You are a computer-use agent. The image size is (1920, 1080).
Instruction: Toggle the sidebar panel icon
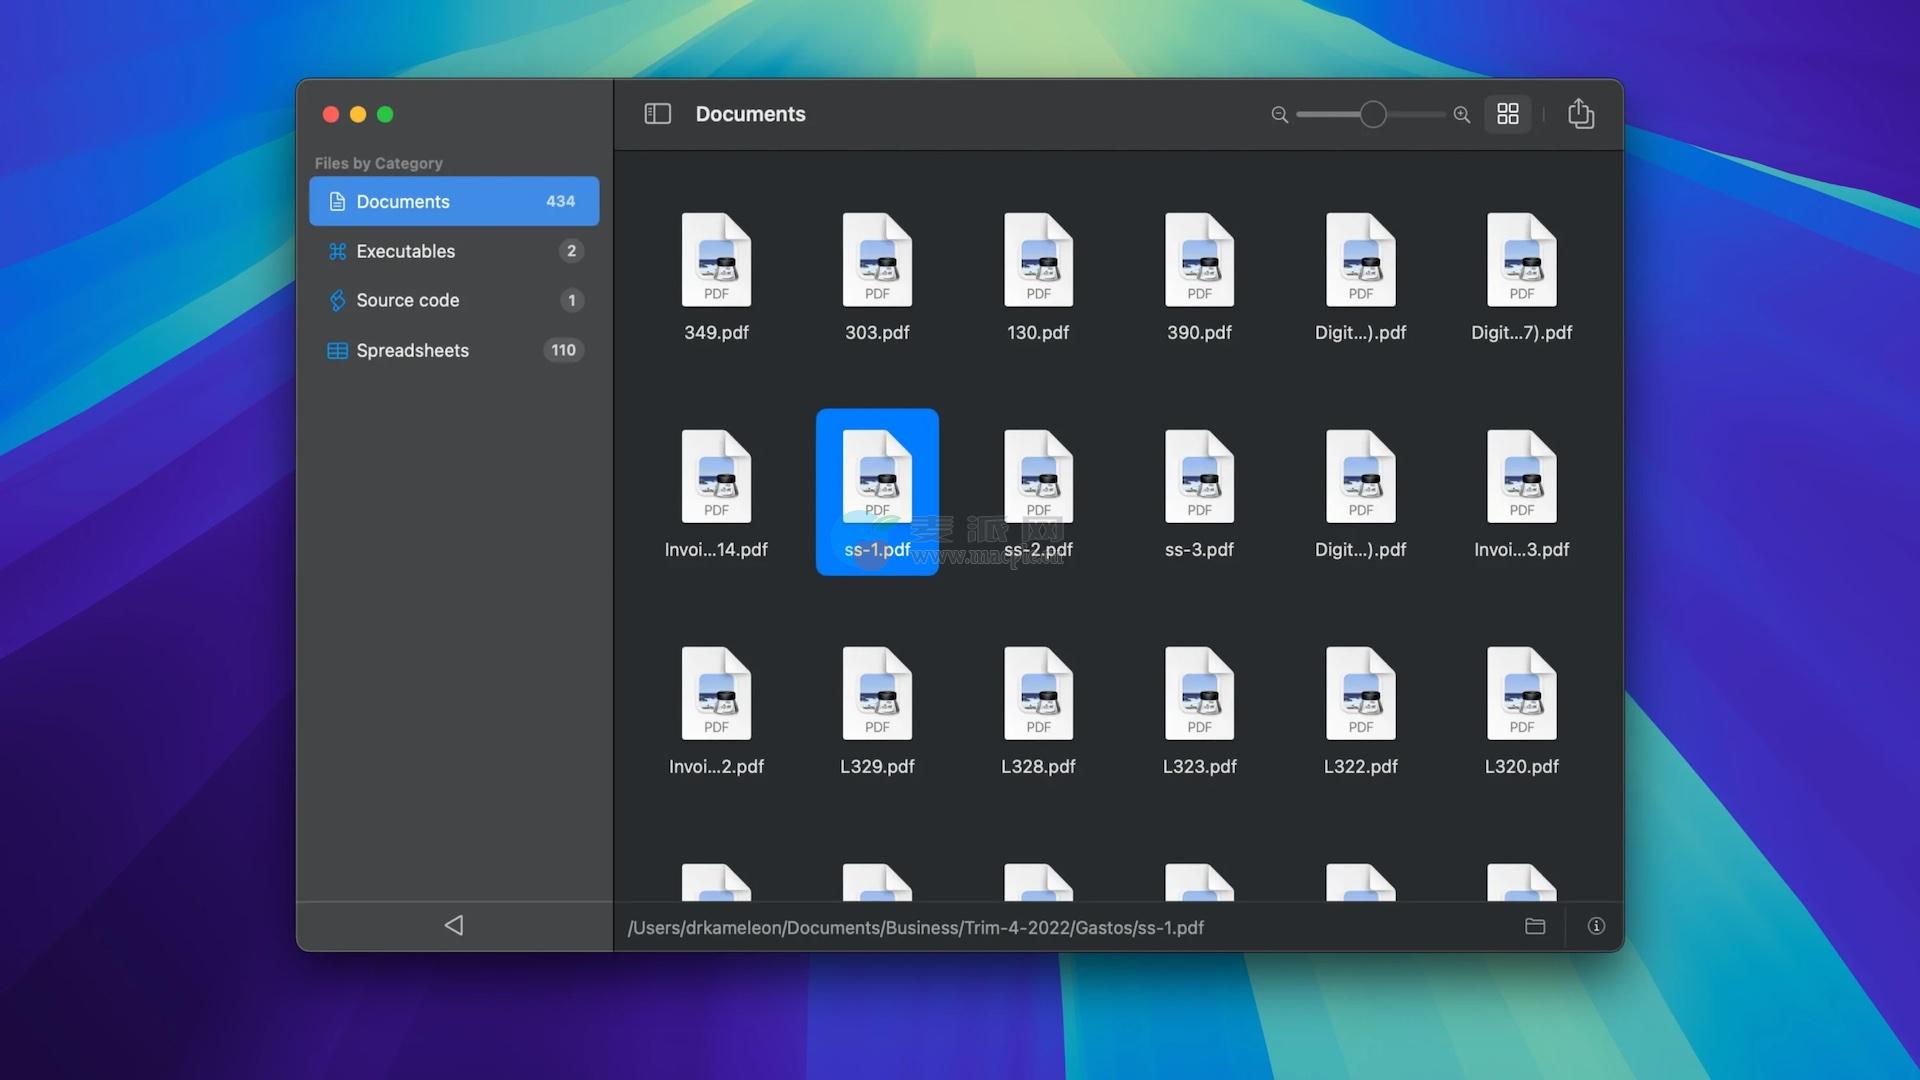(657, 114)
